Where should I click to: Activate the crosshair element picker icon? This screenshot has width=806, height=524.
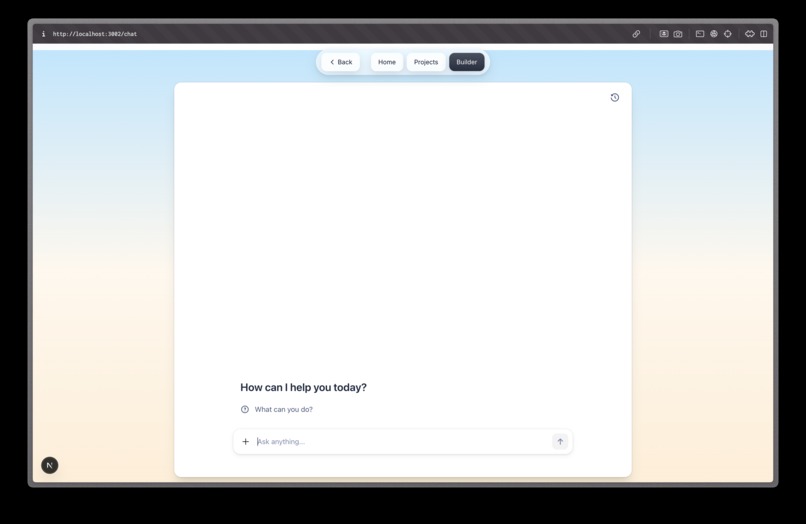tap(728, 34)
